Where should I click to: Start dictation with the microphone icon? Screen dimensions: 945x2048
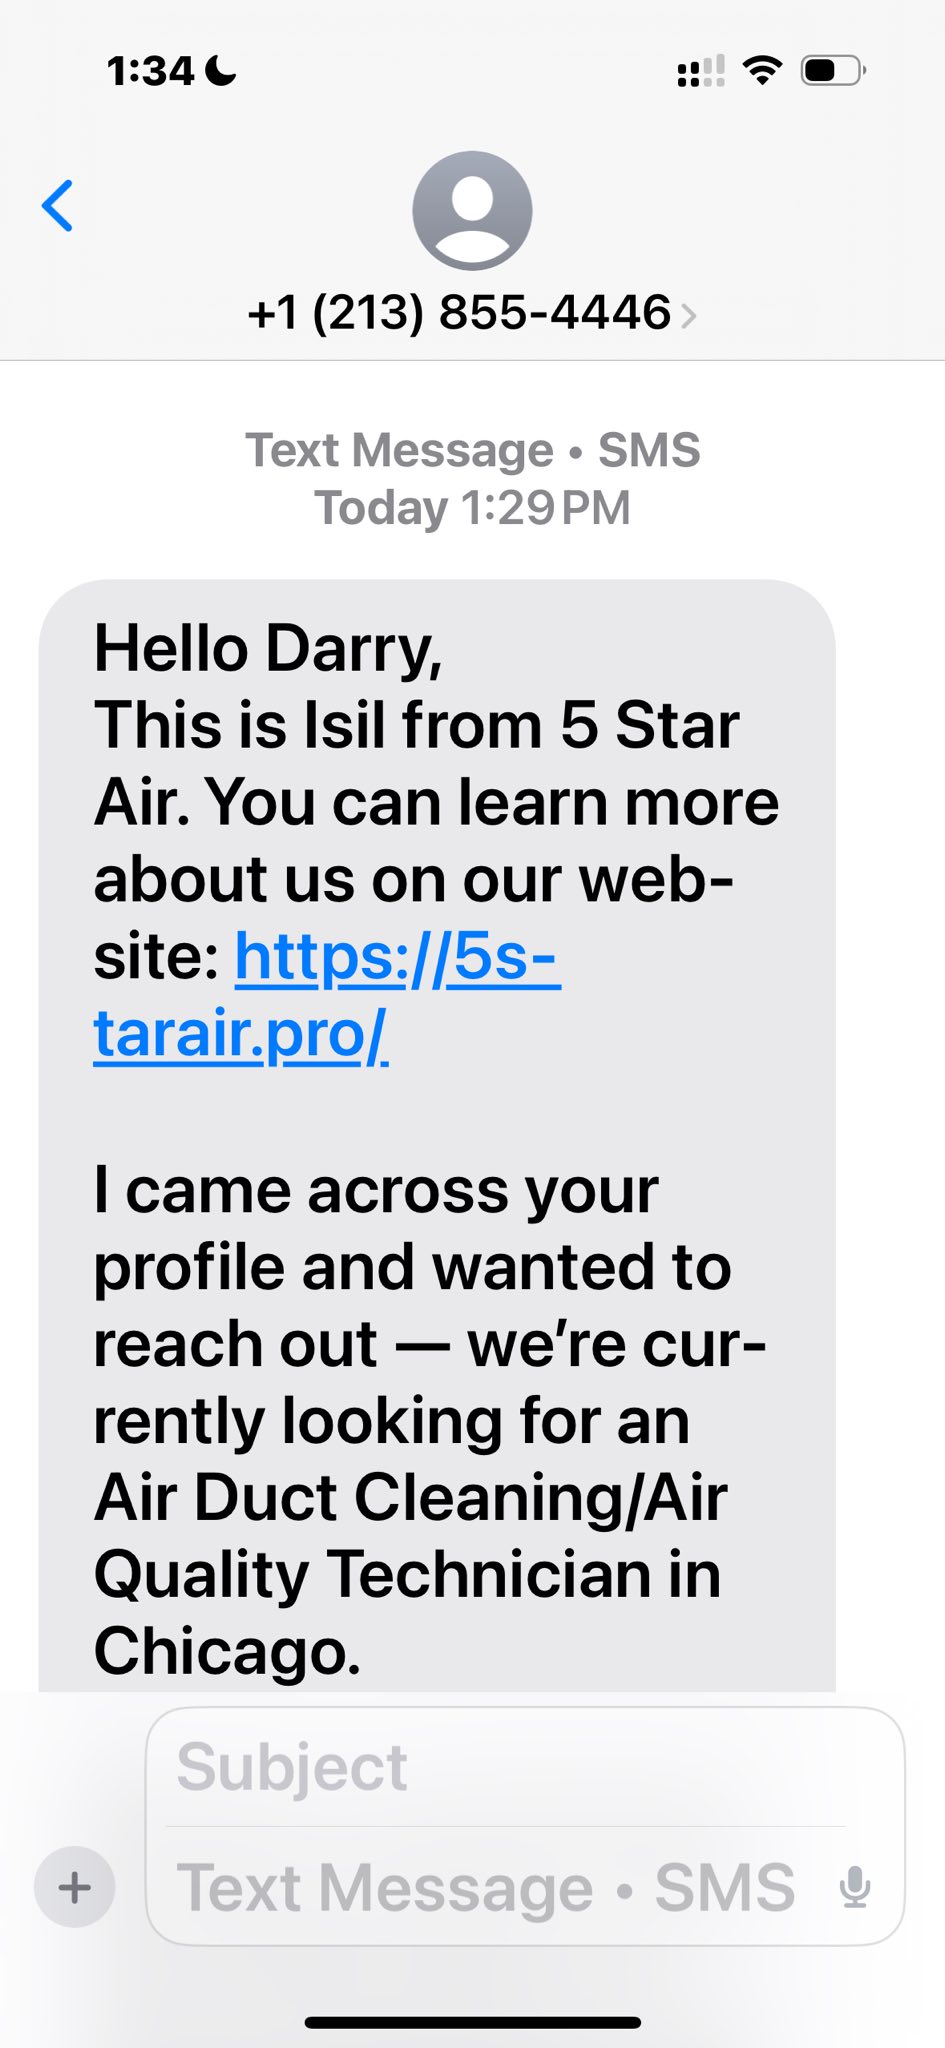(x=854, y=1888)
